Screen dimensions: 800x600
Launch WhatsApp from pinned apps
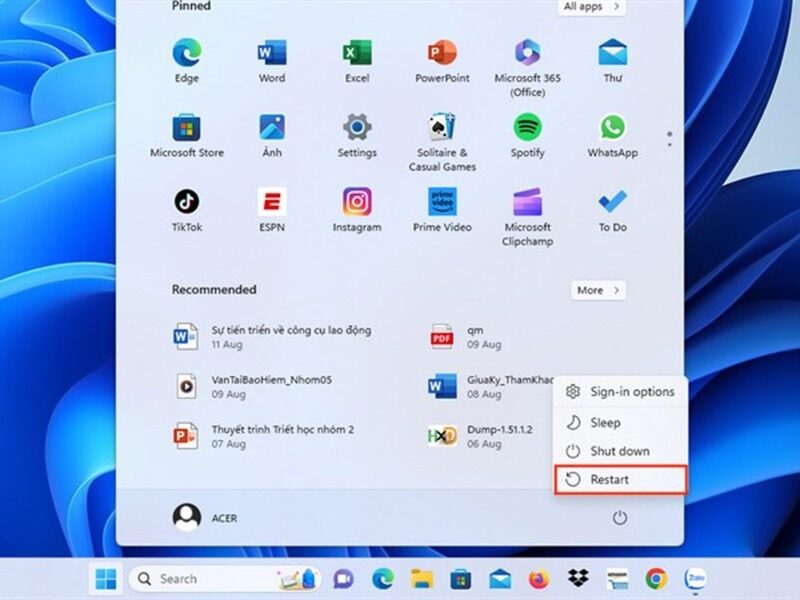point(612,128)
